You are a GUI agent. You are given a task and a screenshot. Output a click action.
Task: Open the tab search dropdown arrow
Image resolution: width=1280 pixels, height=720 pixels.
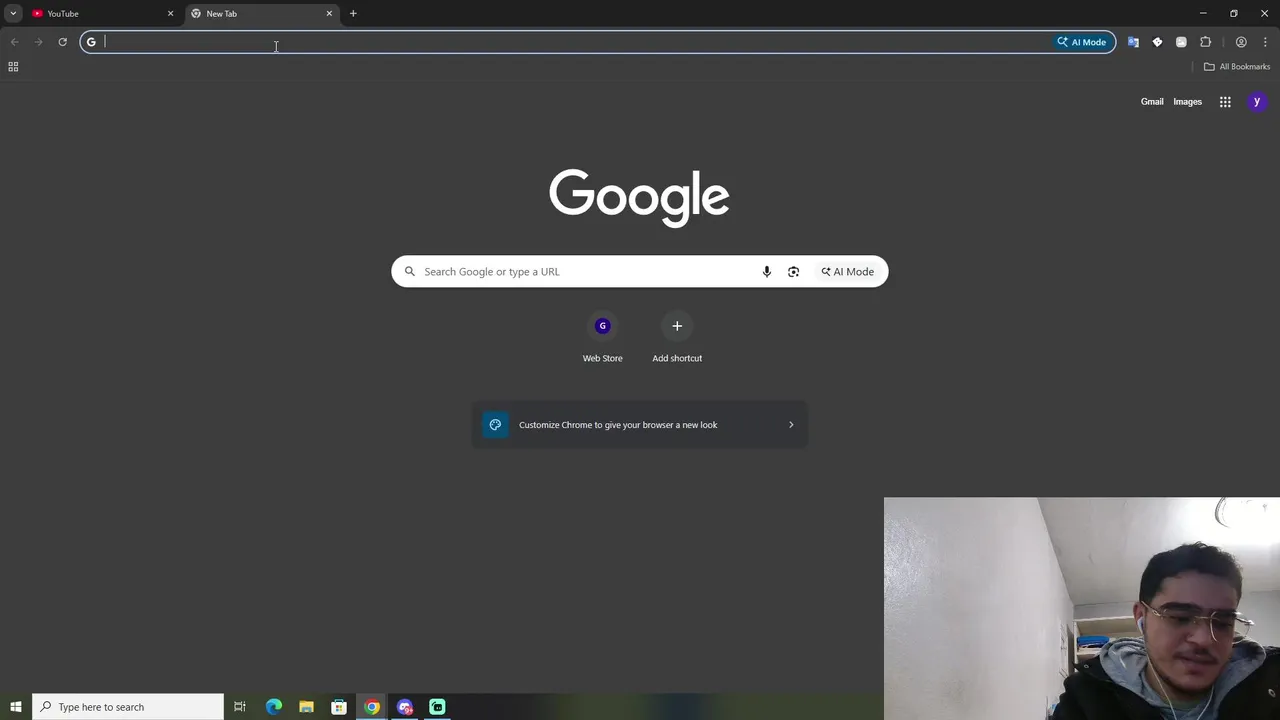pos(13,13)
